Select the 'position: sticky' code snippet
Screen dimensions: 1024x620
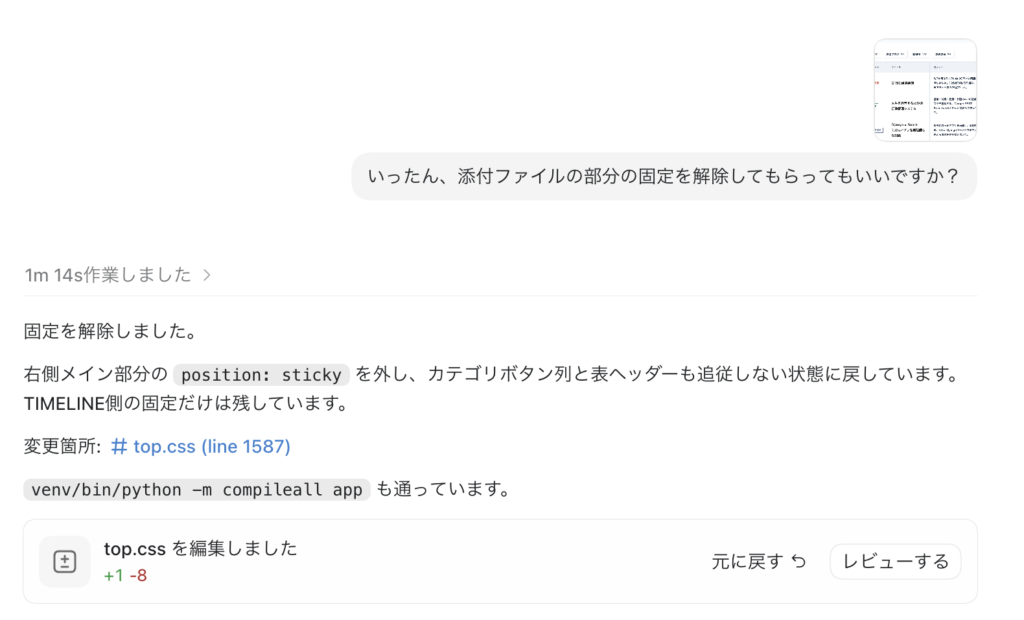pyautogui.click(x=261, y=374)
